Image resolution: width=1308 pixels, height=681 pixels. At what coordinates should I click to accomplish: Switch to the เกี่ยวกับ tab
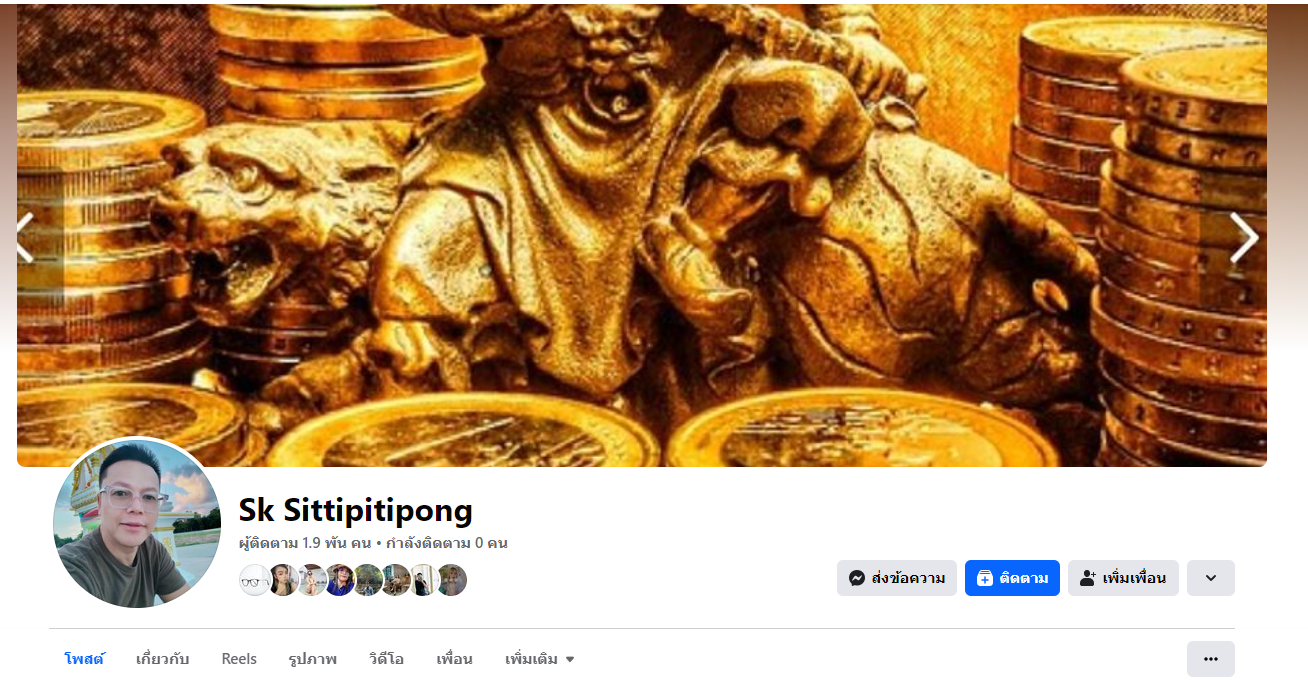coord(162,659)
